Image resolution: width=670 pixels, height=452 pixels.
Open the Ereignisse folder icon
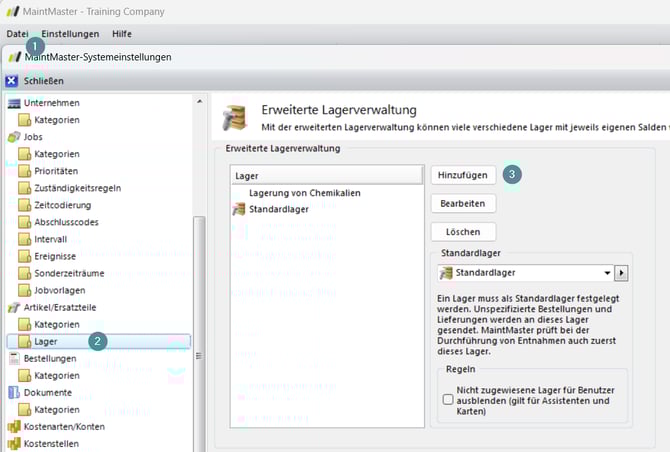click(25, 256)
